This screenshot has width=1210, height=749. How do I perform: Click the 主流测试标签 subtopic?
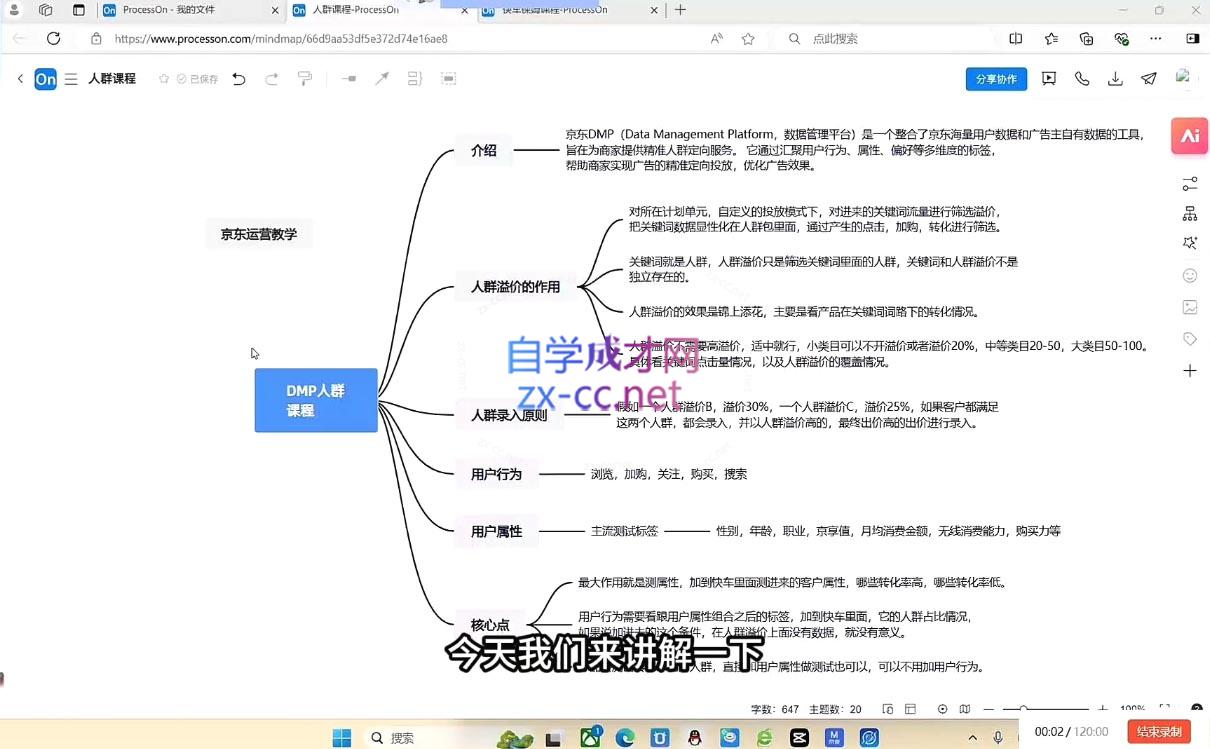pos(624,531)
